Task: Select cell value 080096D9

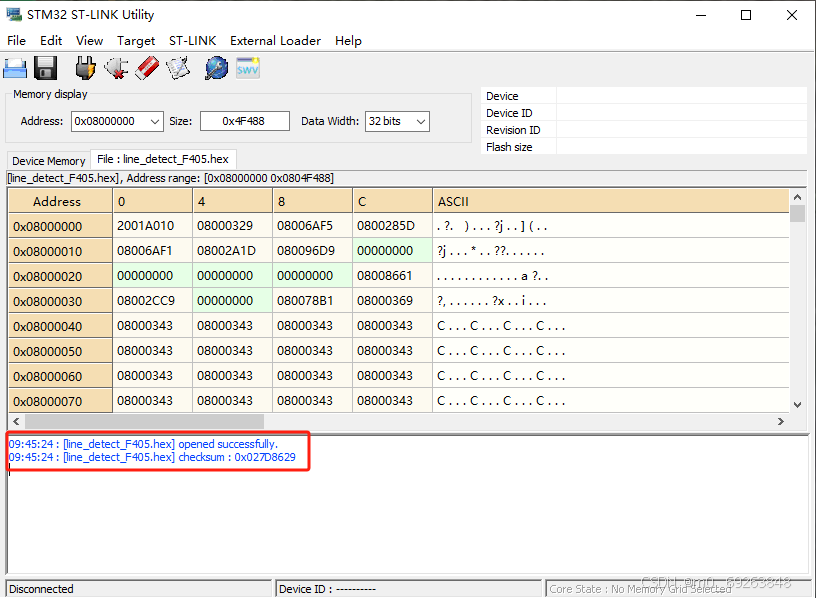Action: tap(313, 251)
